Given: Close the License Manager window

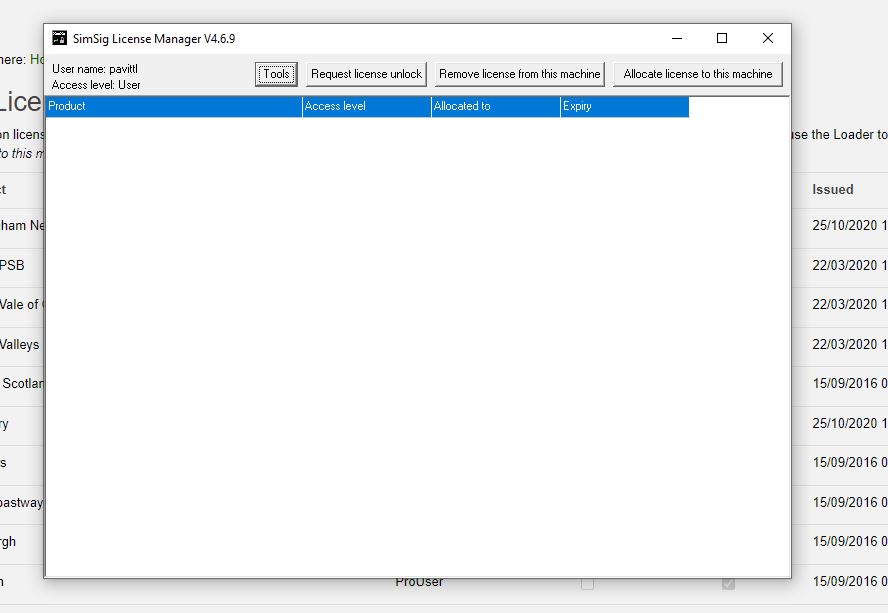Looking at the screenshot, I should point(768,39).
